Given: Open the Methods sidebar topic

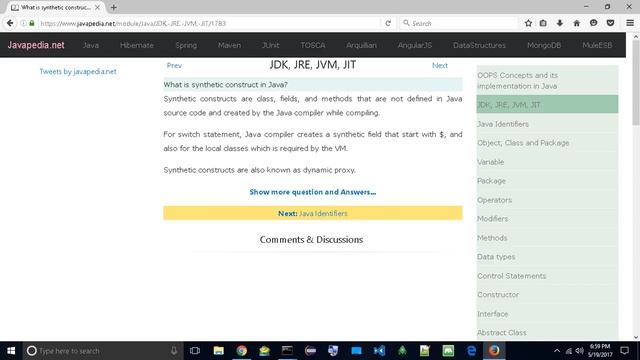Looking at the screenshot, I should coord(547,238).
